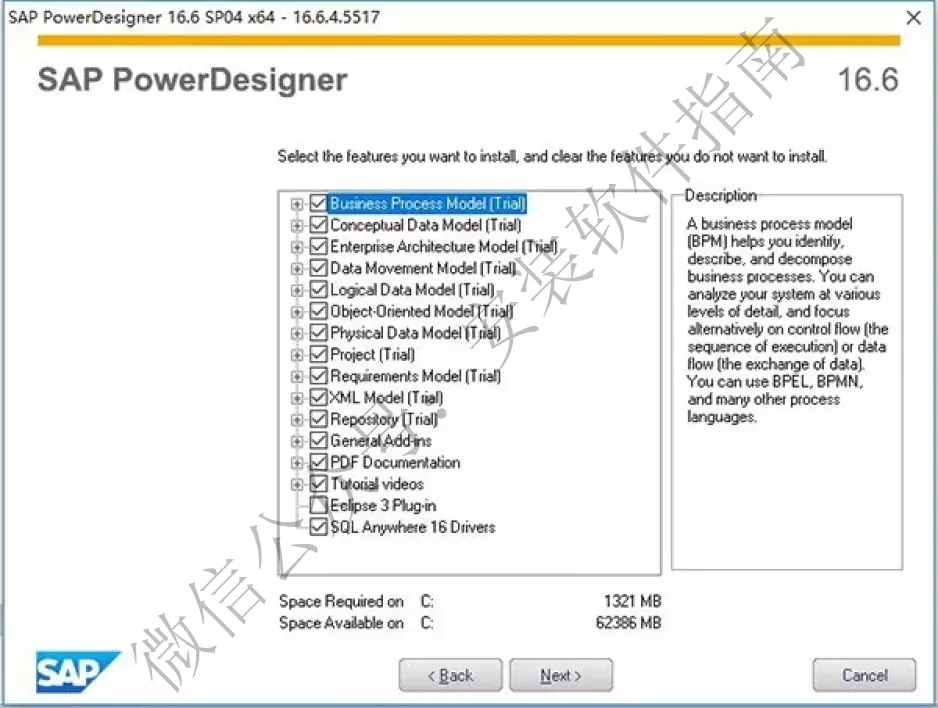This screenshot has height=708, width=938.
Task: Click the 16.6 version number heading
Action: [x=868, y=80]
